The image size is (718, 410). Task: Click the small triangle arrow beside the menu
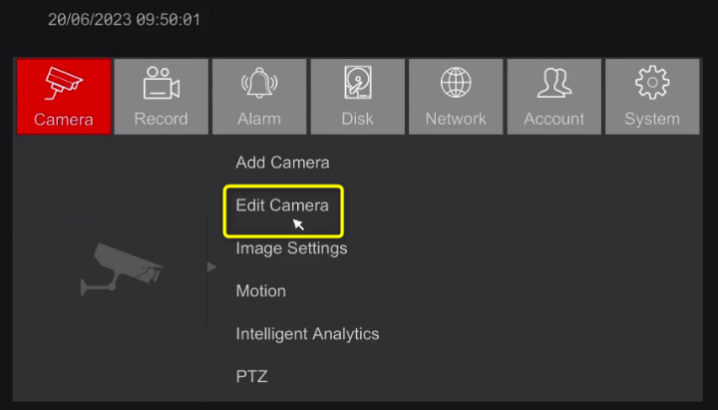(x=211, y=267)
